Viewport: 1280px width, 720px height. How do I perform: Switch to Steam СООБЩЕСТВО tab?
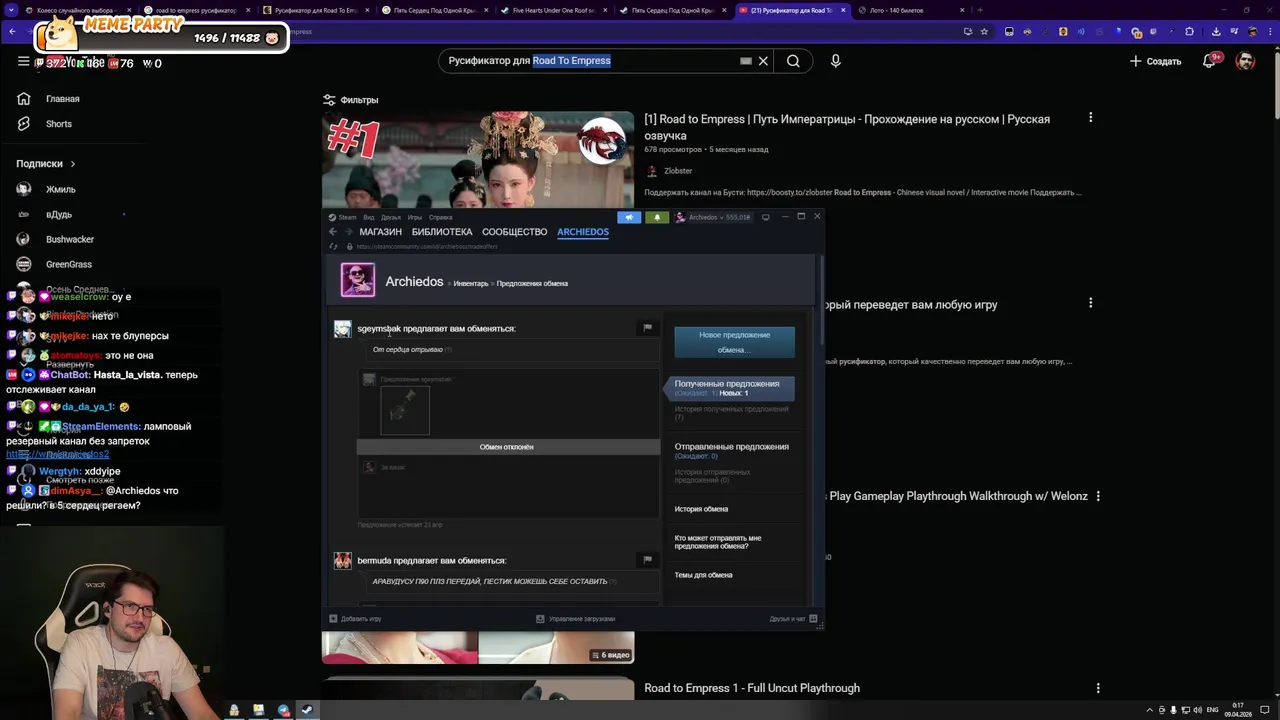tap(514, 232)
